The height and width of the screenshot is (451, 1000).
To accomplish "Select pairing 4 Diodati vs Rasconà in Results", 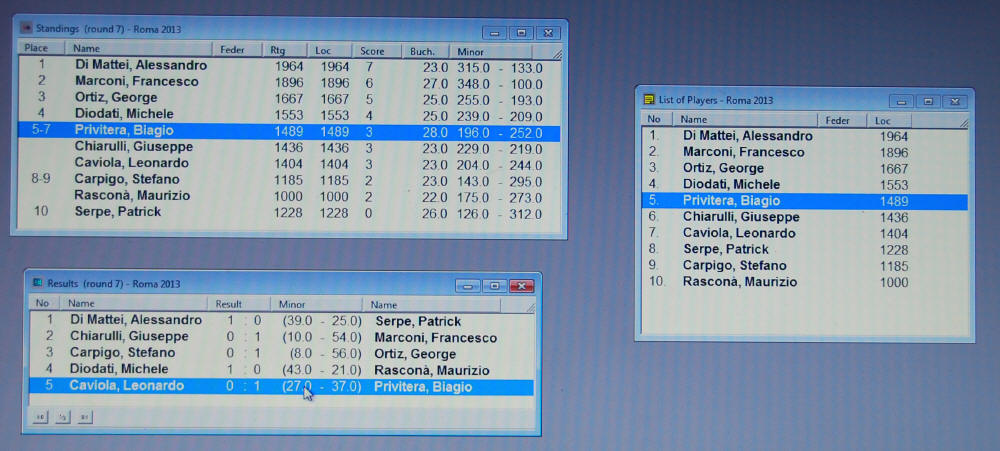I will 281,370.
